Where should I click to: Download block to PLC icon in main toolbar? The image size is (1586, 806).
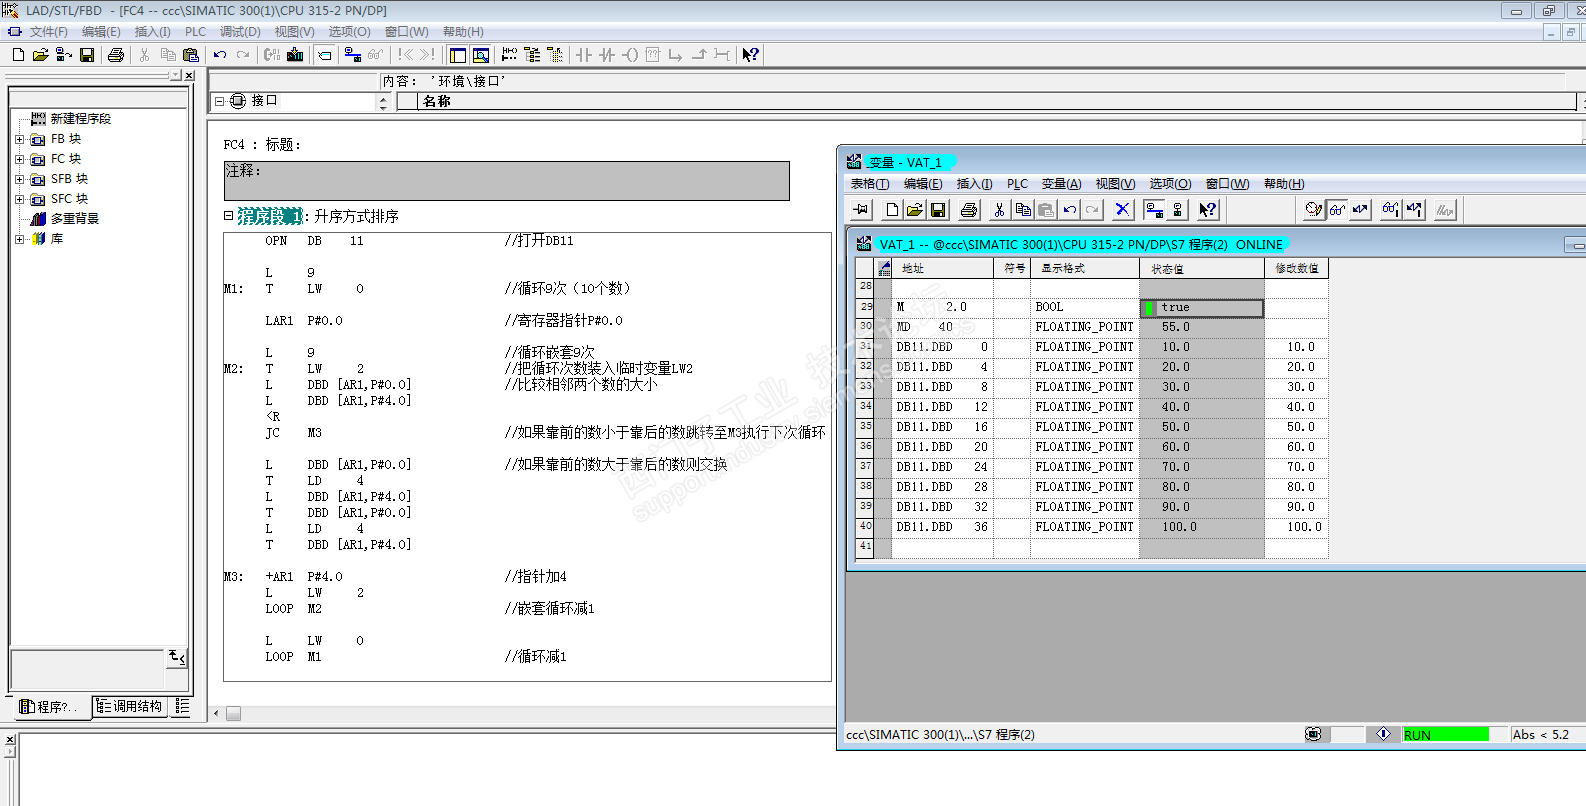tap(295, 55)
